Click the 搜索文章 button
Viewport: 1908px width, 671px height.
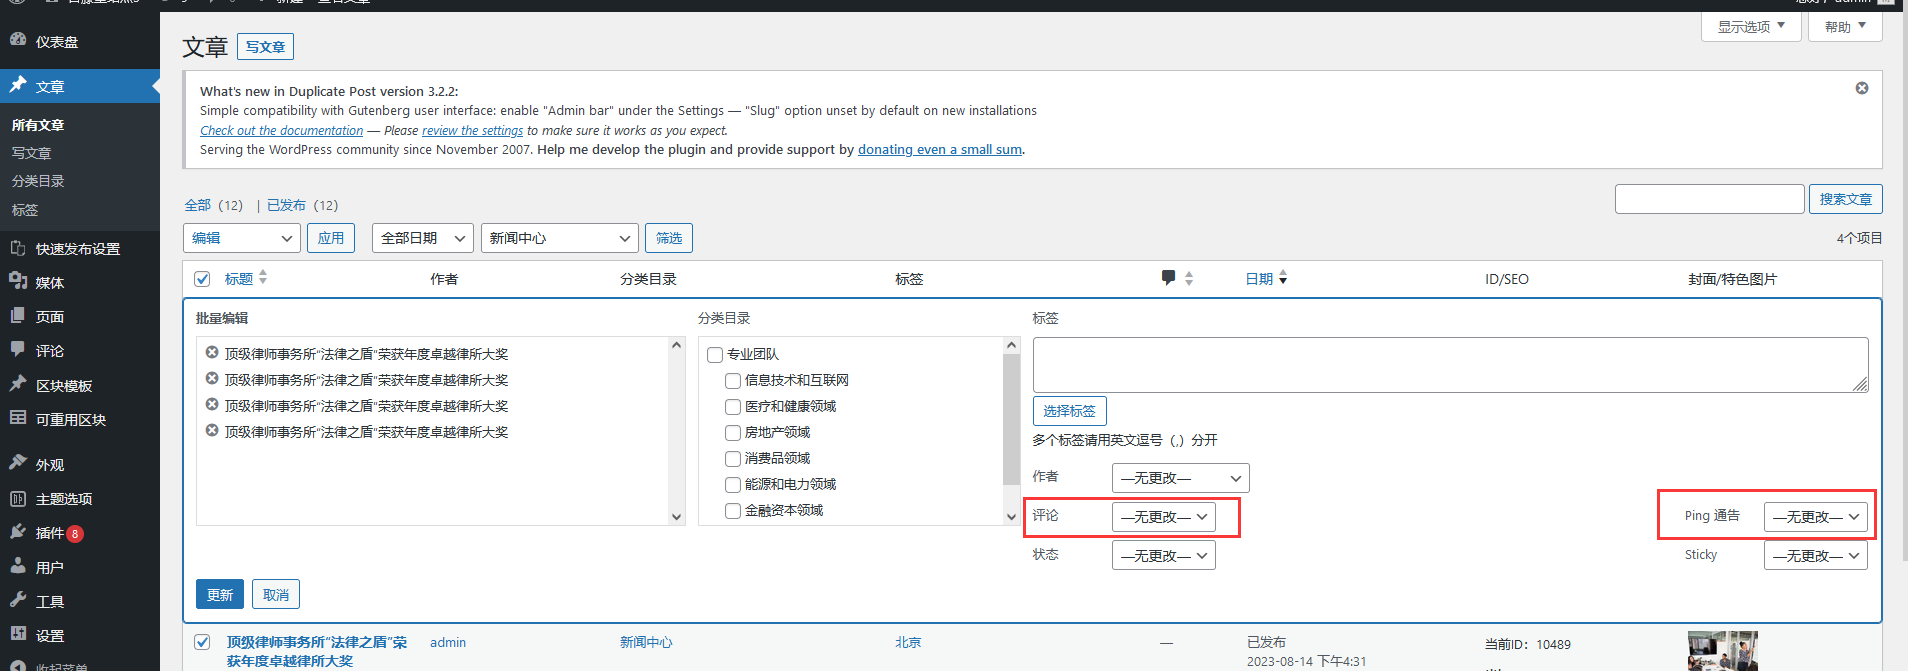1846,199
